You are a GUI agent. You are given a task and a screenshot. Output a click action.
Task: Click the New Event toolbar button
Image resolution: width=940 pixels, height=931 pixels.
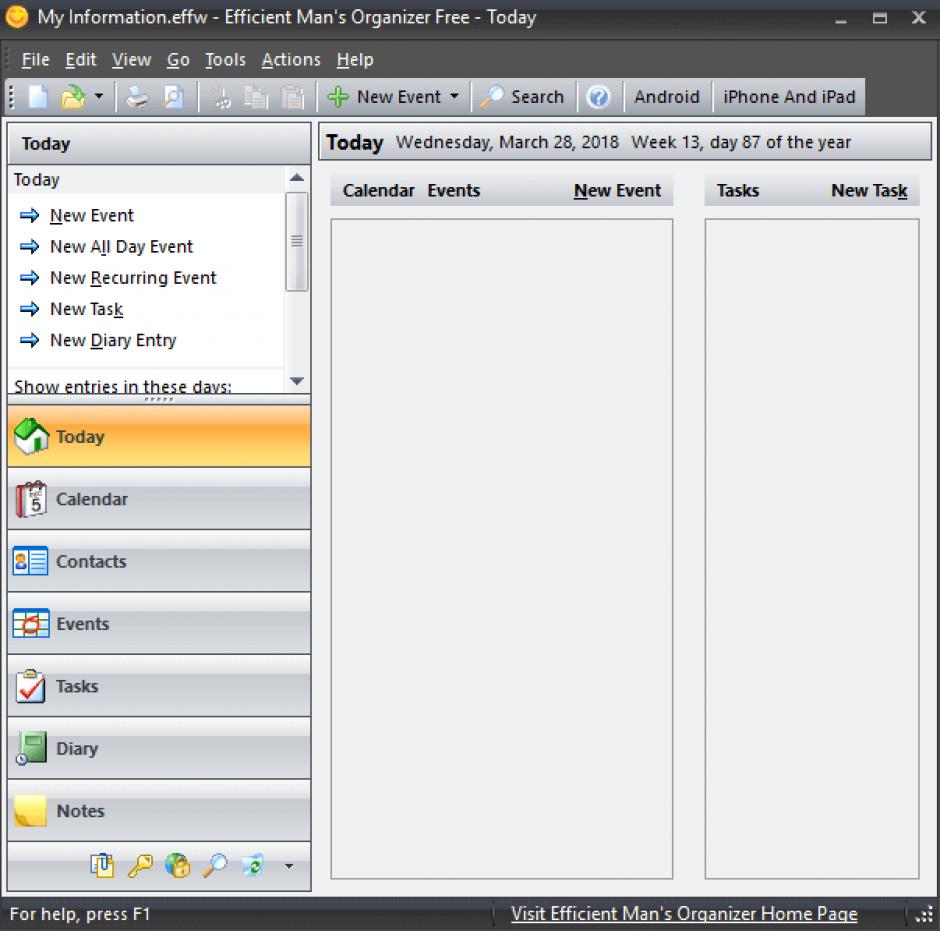pyautogui.click(x=385, y=97)
